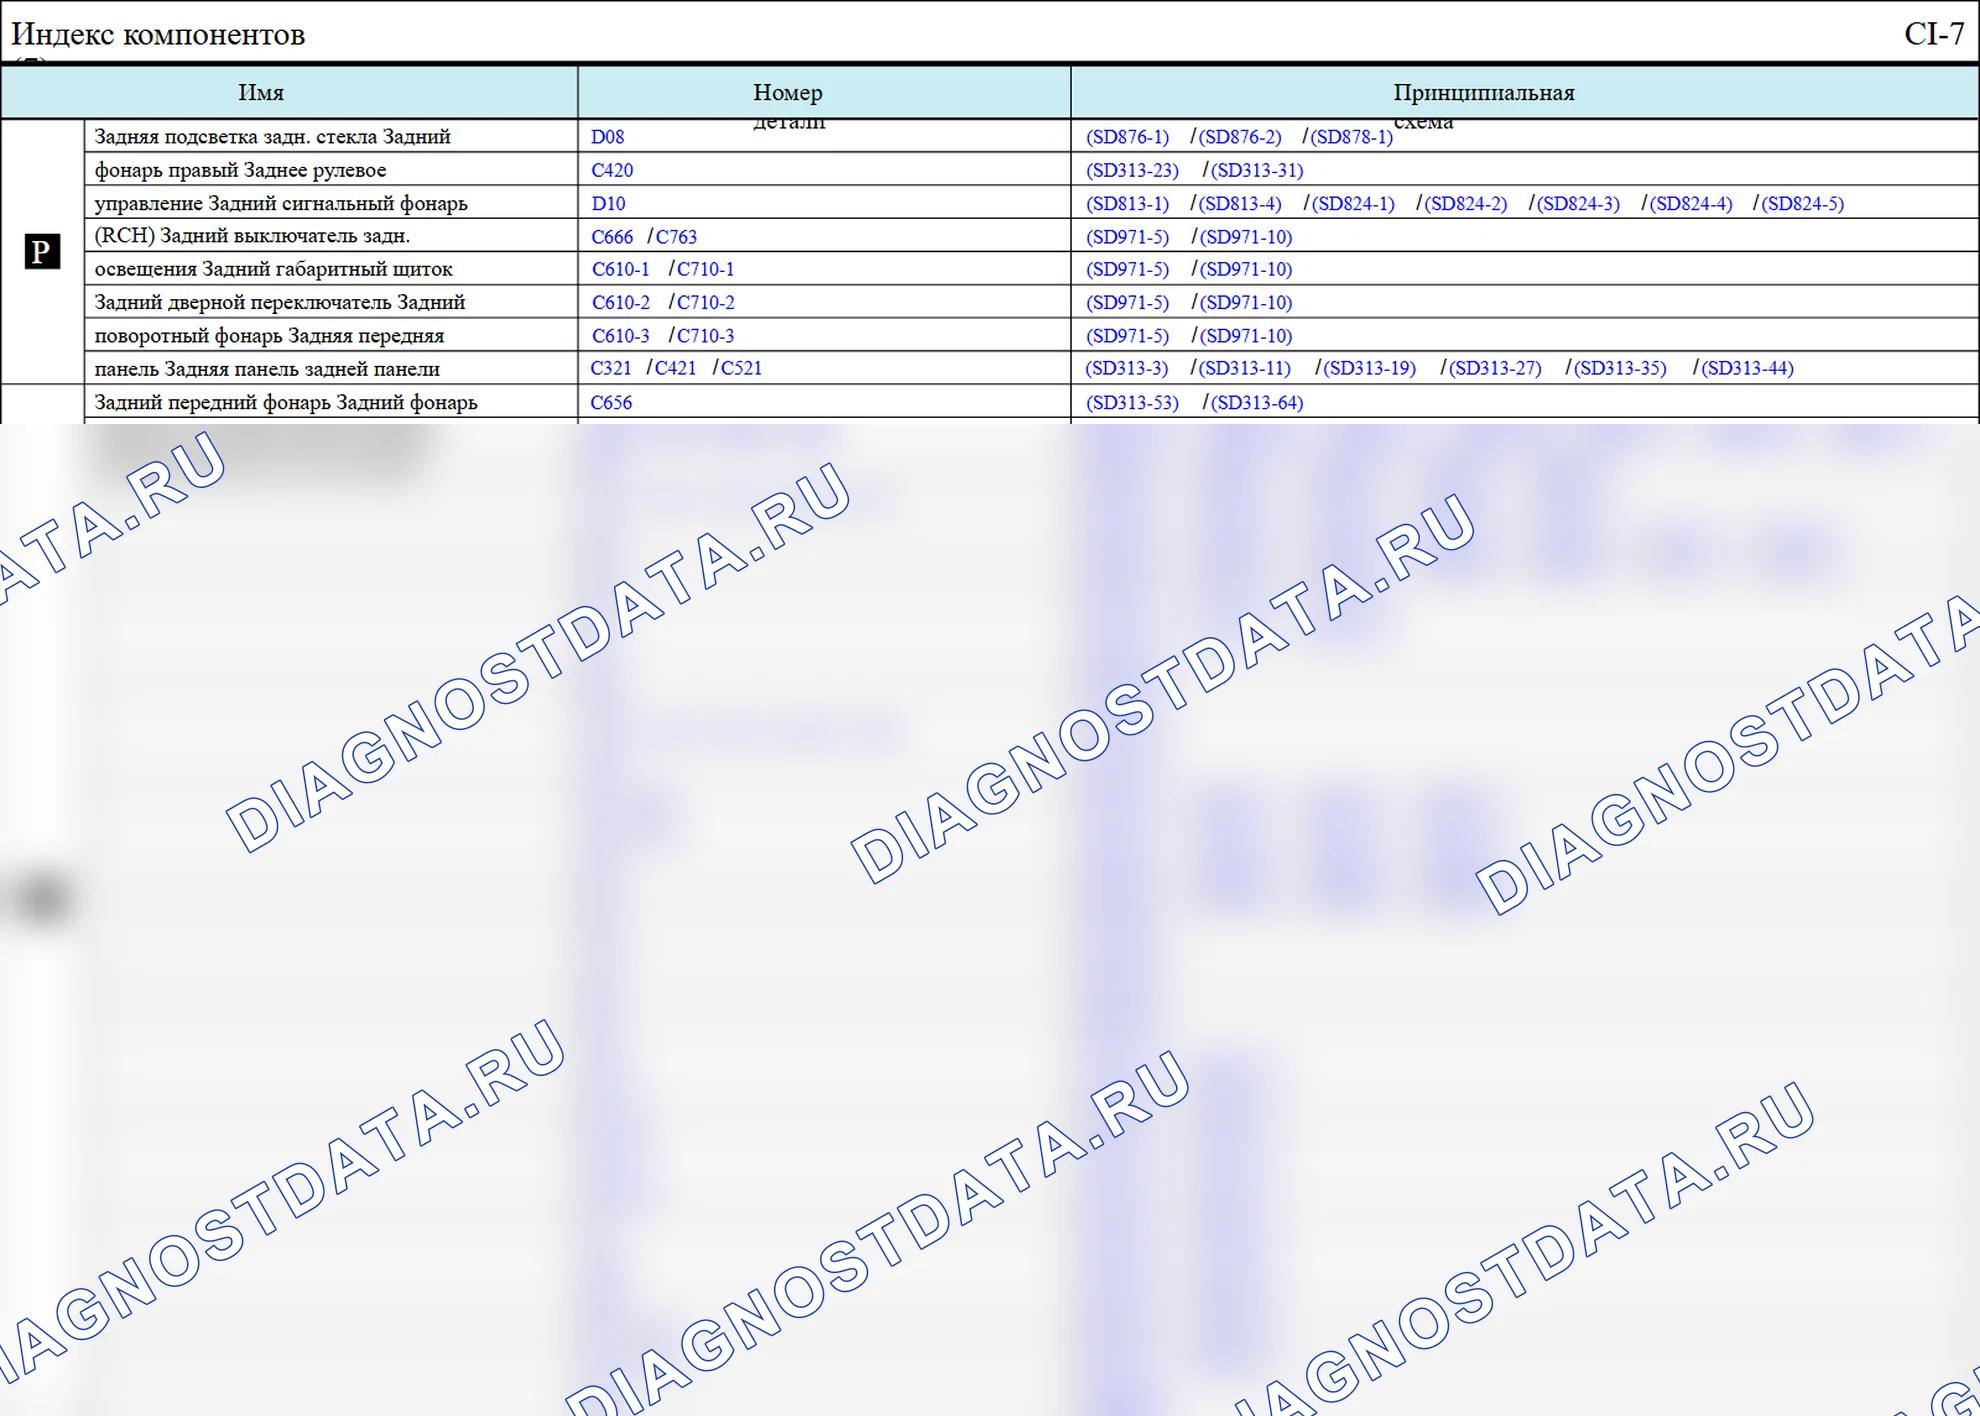Open part number link C666

pyautogui.click(x=612, y=237)
